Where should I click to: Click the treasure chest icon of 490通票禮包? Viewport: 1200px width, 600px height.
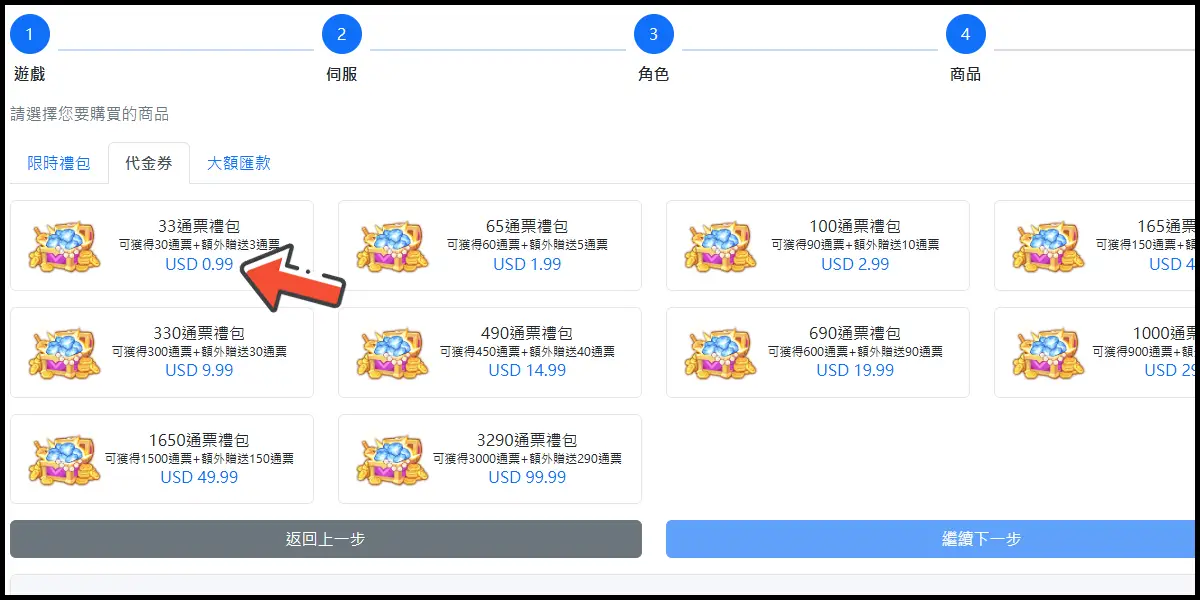[x=390, y=353]
